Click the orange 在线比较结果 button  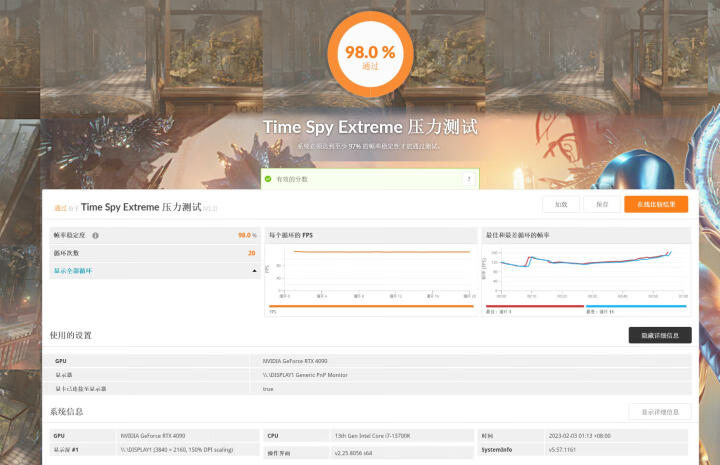point(656,204)
